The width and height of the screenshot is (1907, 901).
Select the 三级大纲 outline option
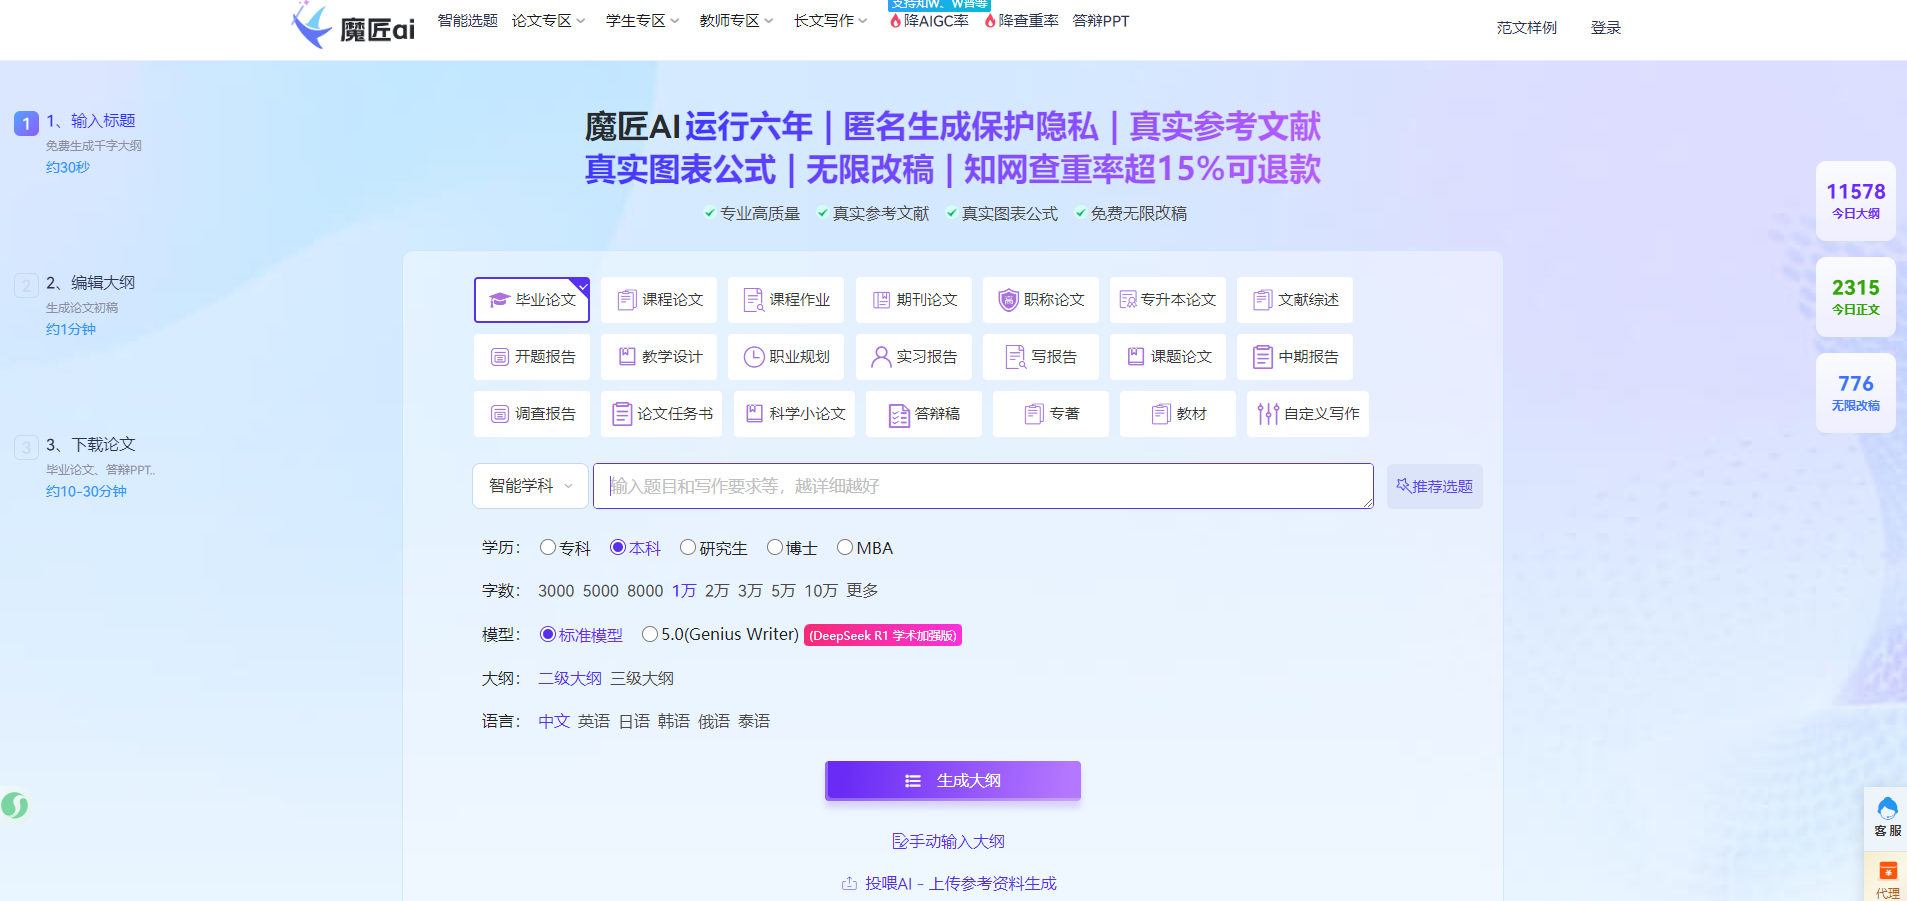tap(642, 679)
